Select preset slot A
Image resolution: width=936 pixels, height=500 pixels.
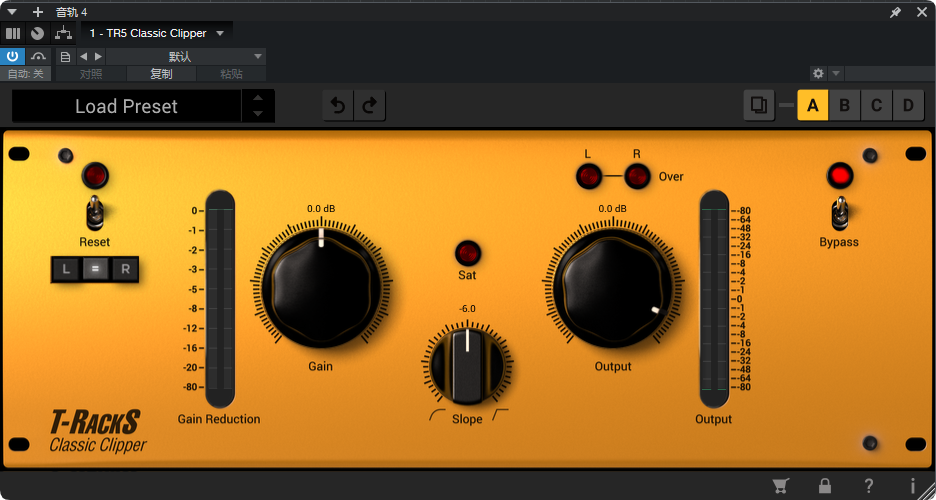(812, 106)
